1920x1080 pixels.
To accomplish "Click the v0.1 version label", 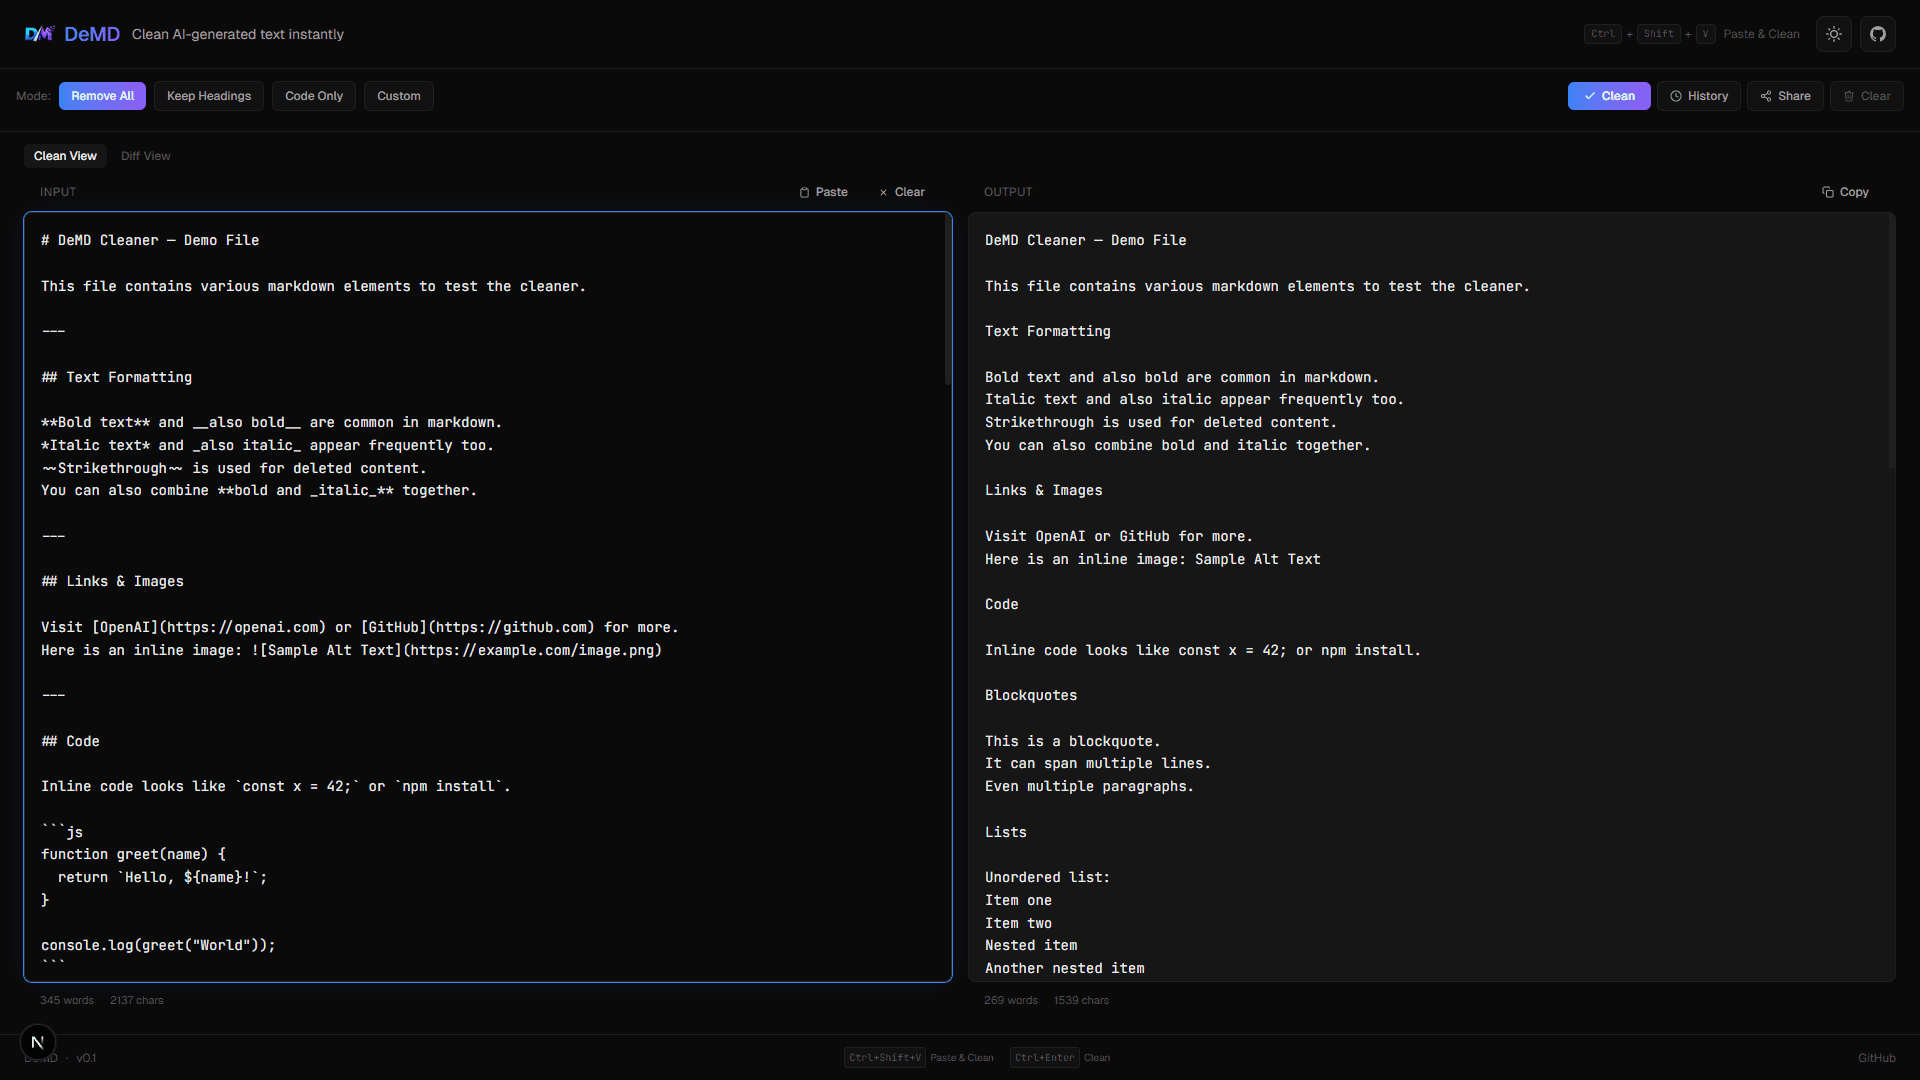I will point(87,1058).
